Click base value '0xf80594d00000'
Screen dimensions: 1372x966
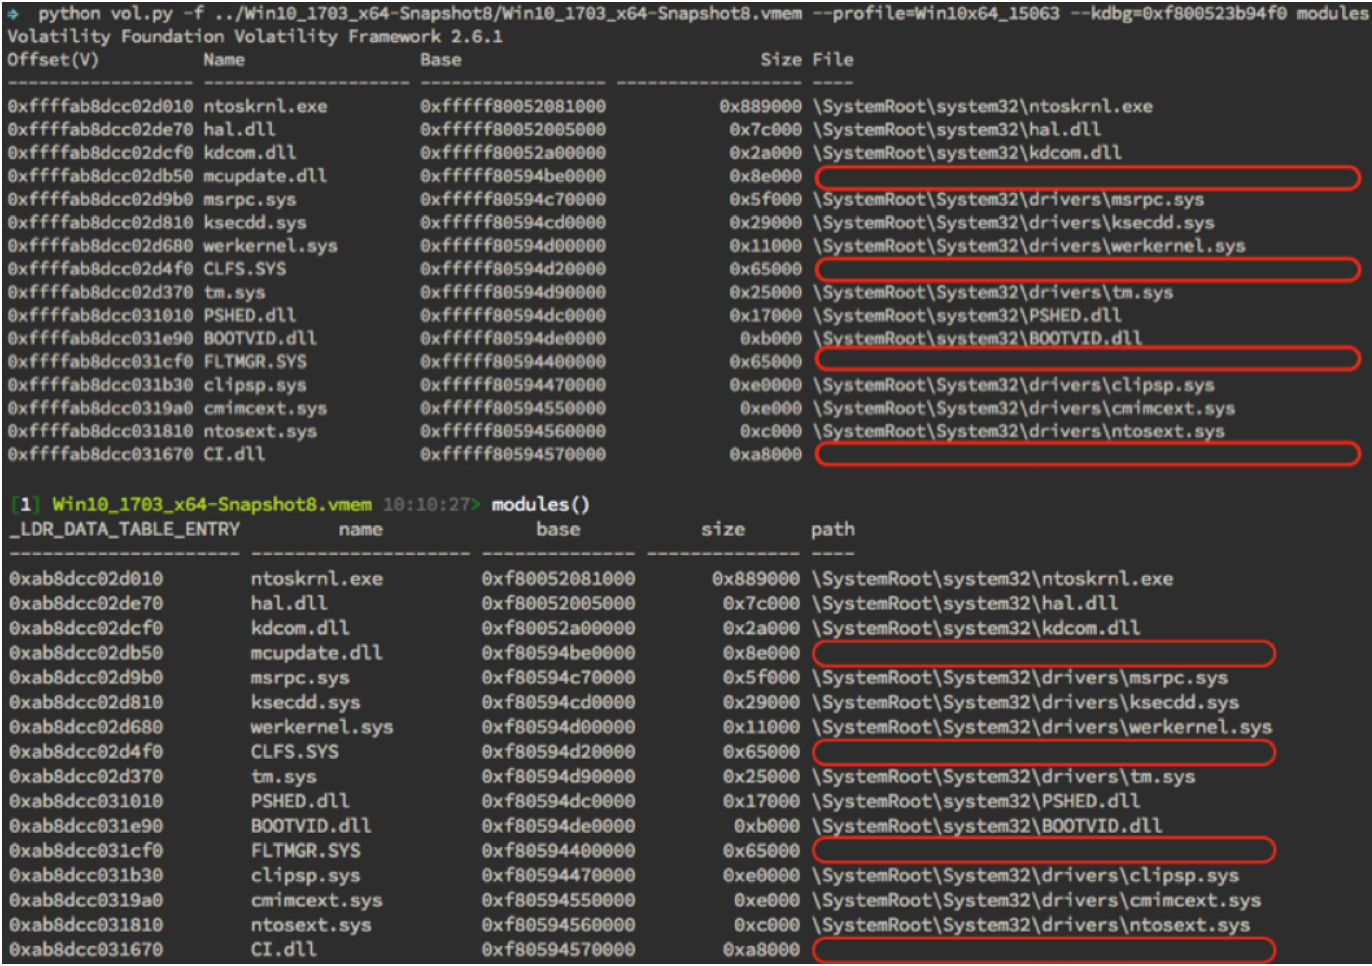click(558, 727)
